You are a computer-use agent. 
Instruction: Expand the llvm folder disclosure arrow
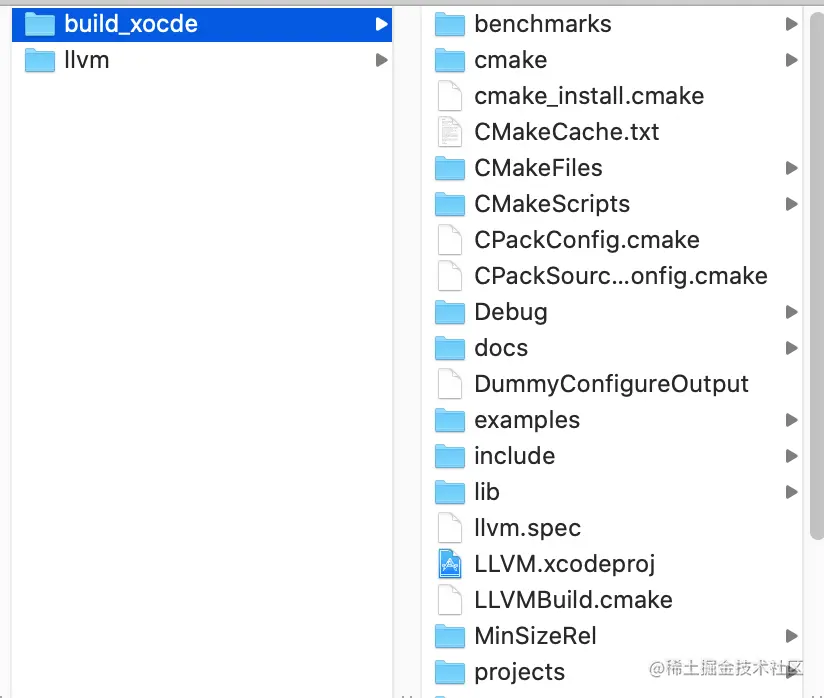381,60
